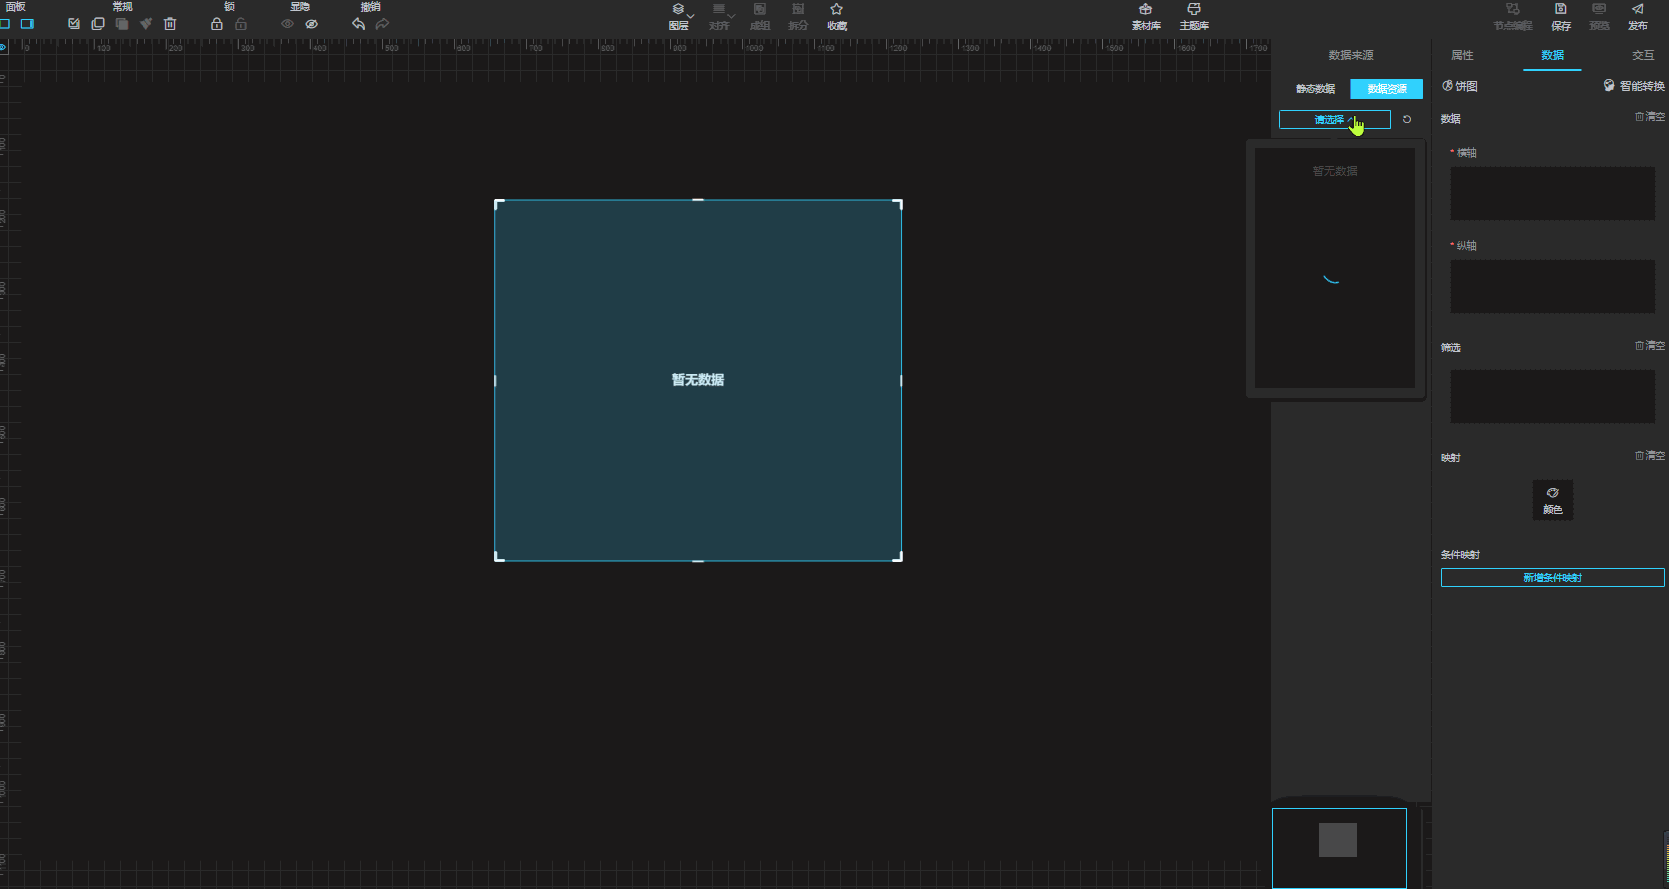
Task: Open the 主题库 theme library
Action: click(x=1194, y=16)
